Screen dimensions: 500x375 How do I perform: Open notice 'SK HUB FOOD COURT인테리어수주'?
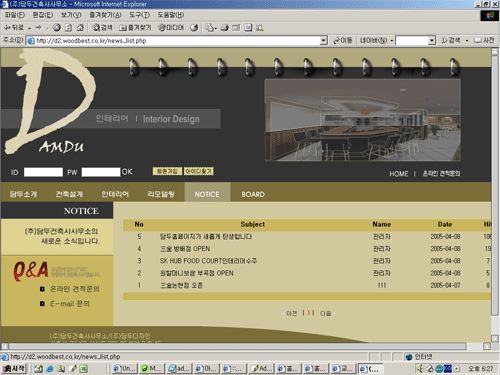pyautogui.click(x=208, y=261)
